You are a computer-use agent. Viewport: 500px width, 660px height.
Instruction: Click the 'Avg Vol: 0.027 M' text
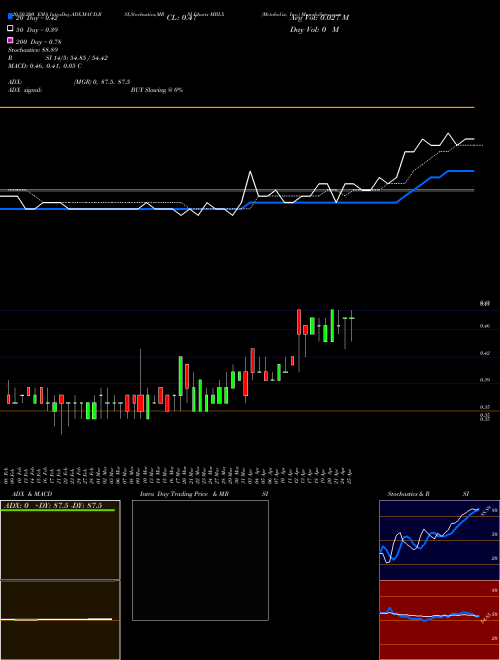(x=319, y=18)
